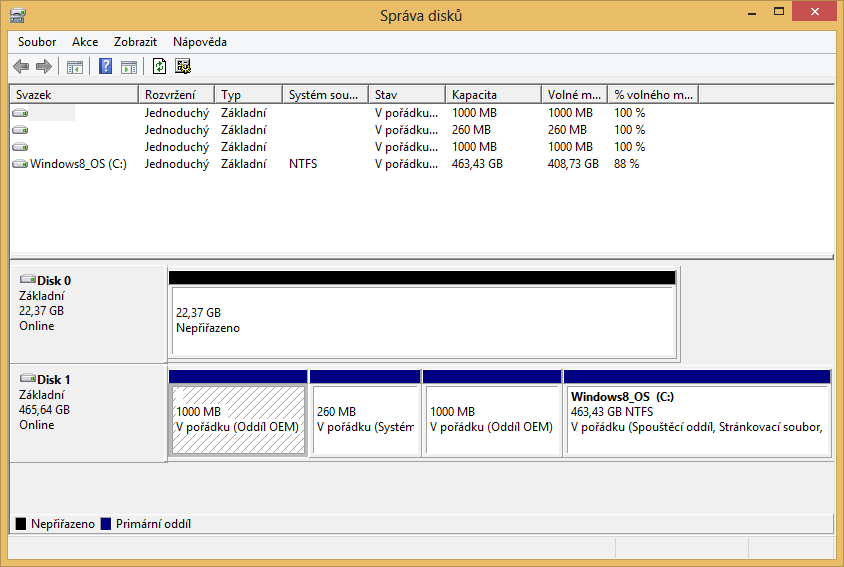The image size is (844, 567).
Task: Click the Back arrow toolbar icon
Action: (x=21, y=67)
